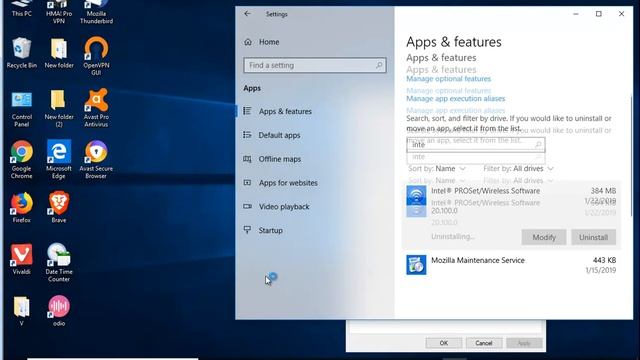The height and width of the screenshot is (360, 640).
Task: Click Modify for Intel PROSet/Wireless Software
Action: (x=544, y=237)
